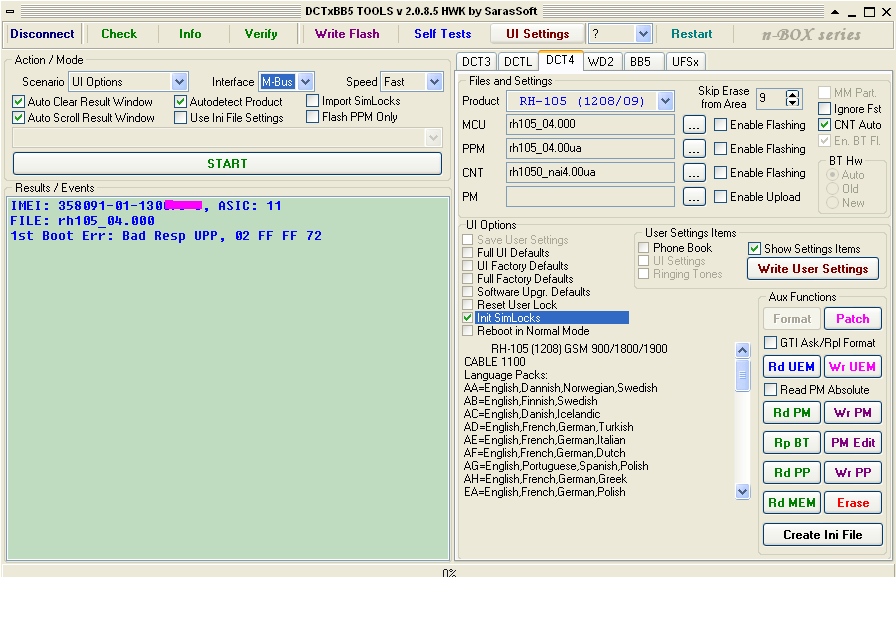Toggle CNT Auto checkbox
Viewport: 896px width, 633px height.
[x=824, y=125]
